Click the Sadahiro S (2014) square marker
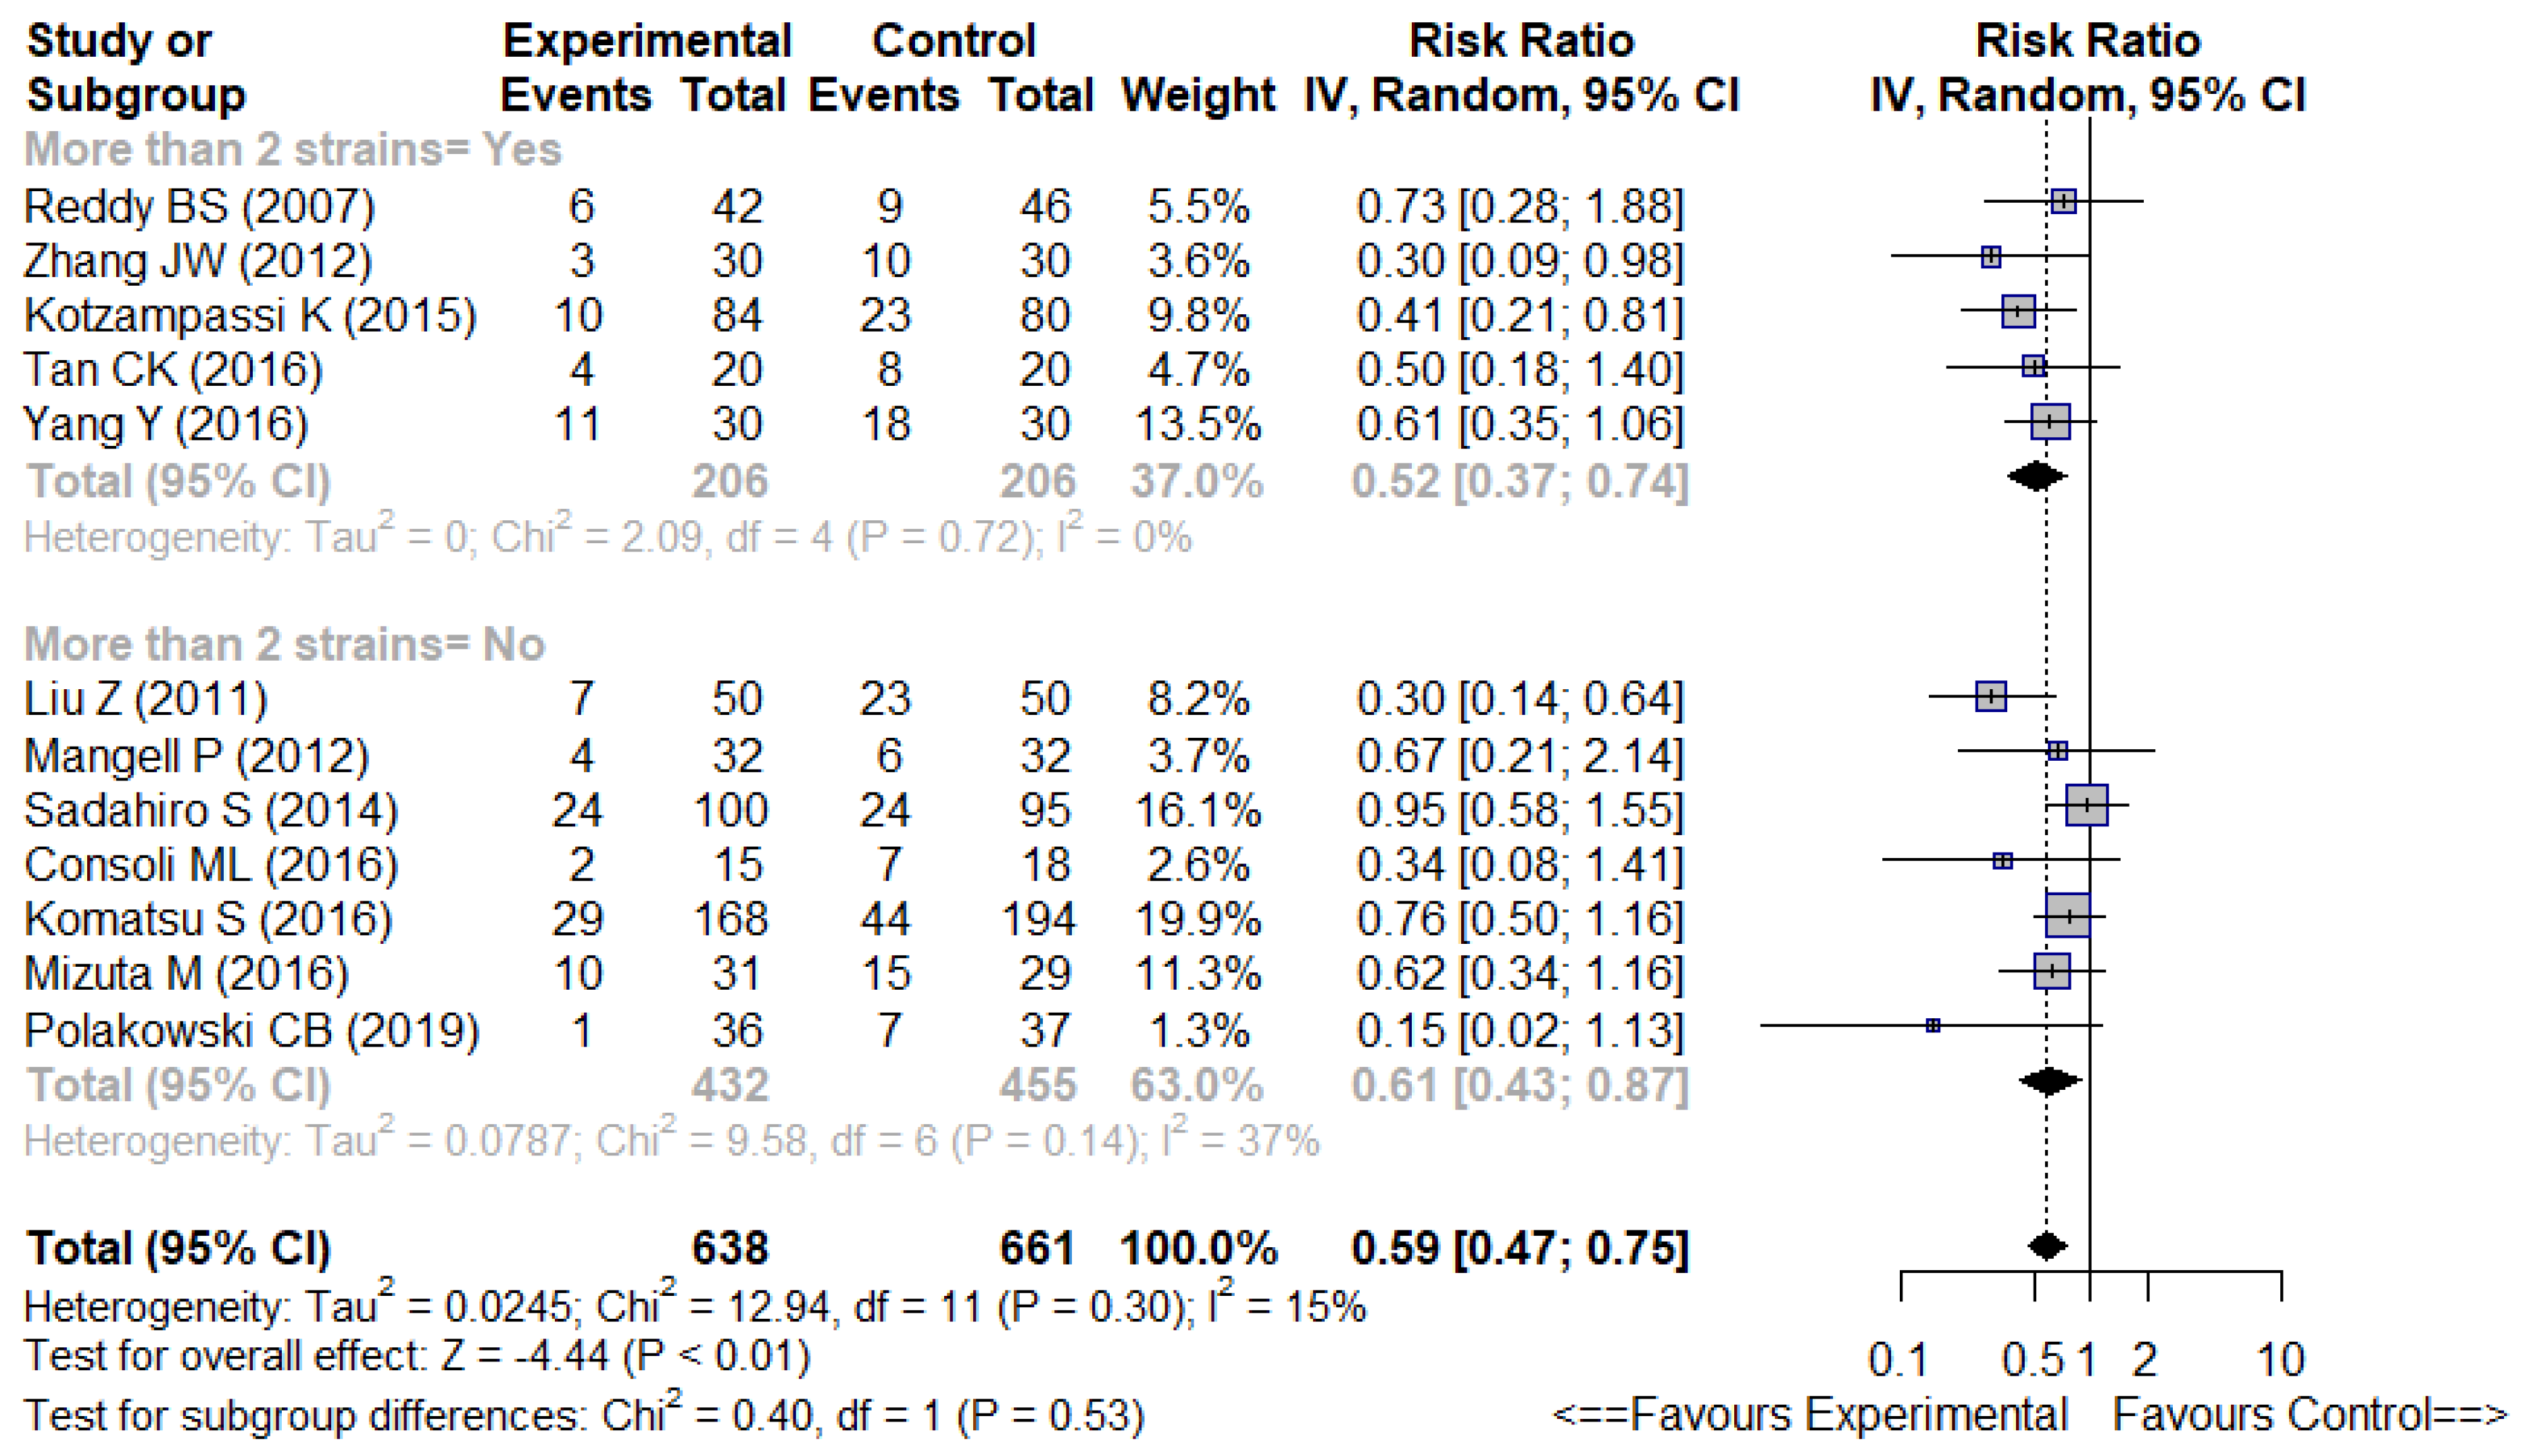Viewport: 2529px width, 1456px height. (2086, 805)
